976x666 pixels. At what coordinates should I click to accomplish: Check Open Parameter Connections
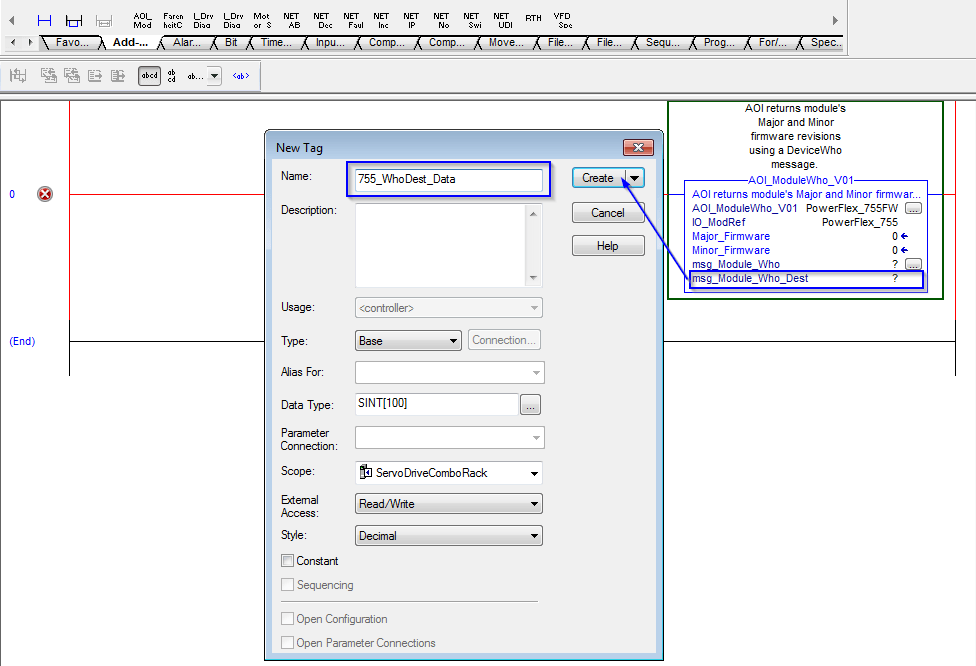[288, 643]
